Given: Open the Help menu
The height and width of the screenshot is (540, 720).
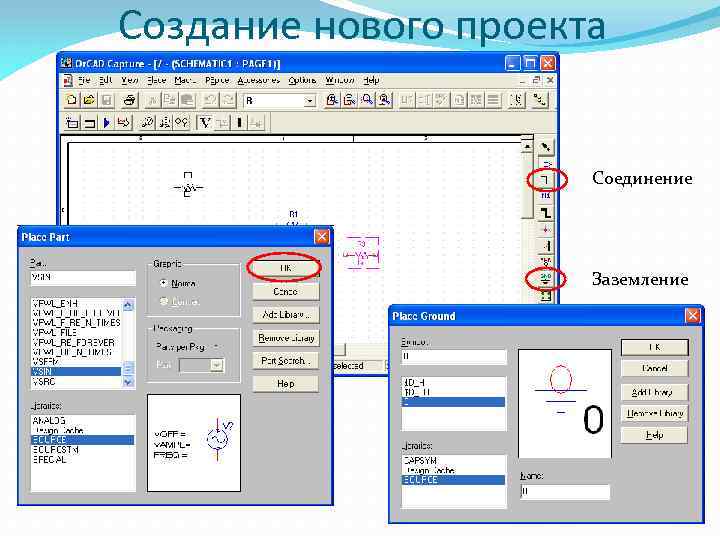Looking at the screenshot, I should [371, 80].
